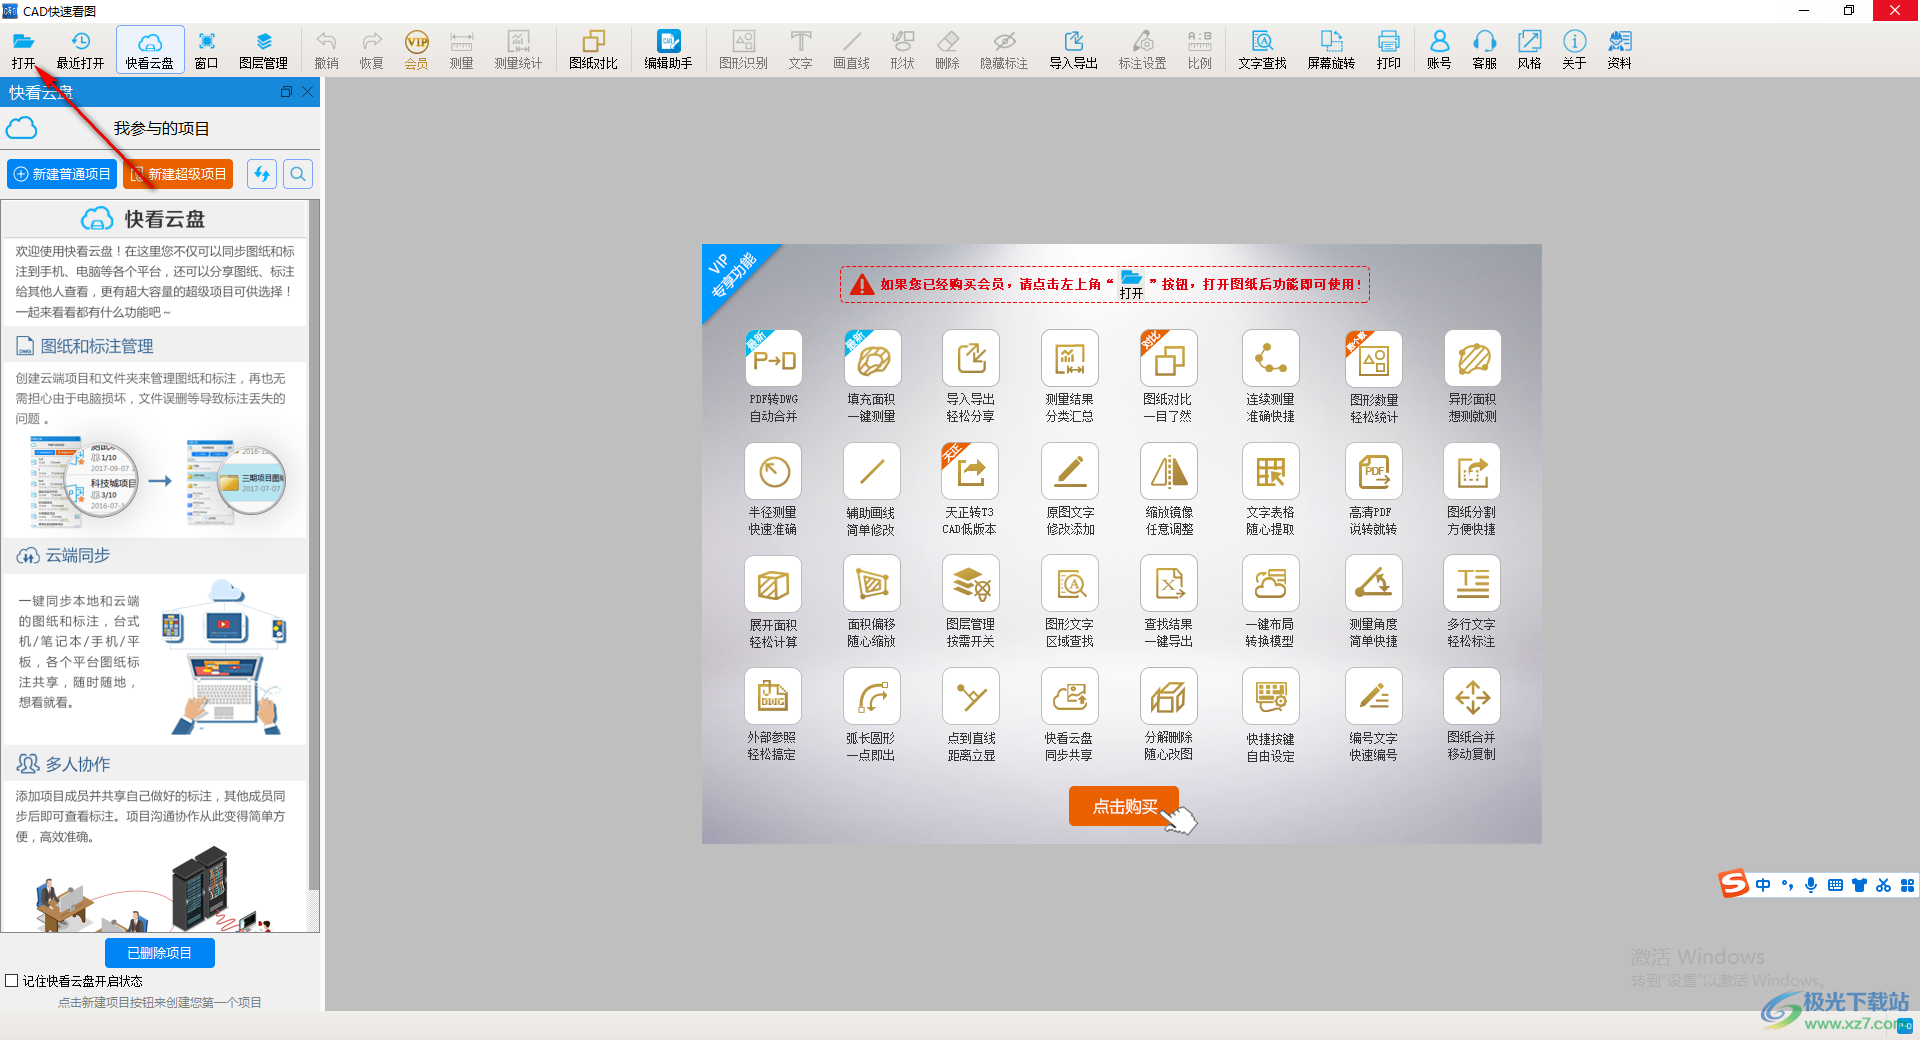The width and height of the screenshot is (1920, 1040).
Task: Click the 文字查找 text search icon
Action: pos(1262,49)
